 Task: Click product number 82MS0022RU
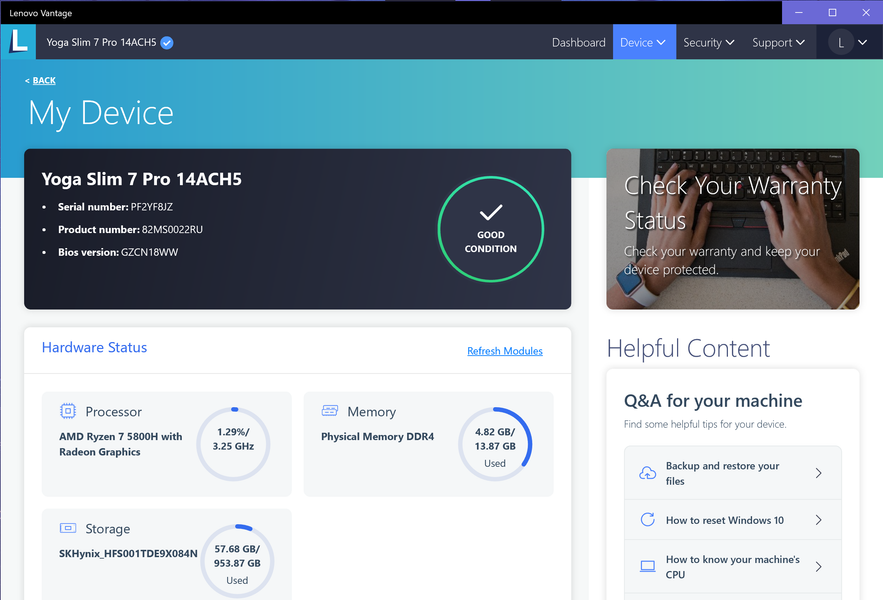click(x=172, y=229)
